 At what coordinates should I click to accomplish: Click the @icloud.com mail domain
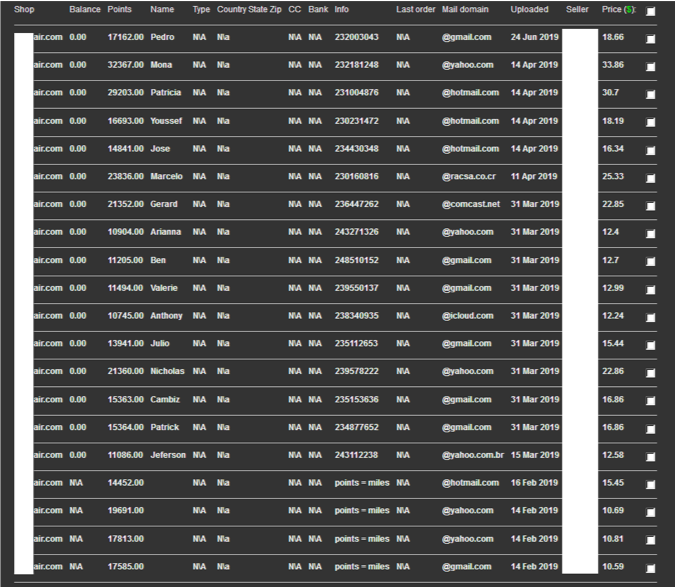468,316
